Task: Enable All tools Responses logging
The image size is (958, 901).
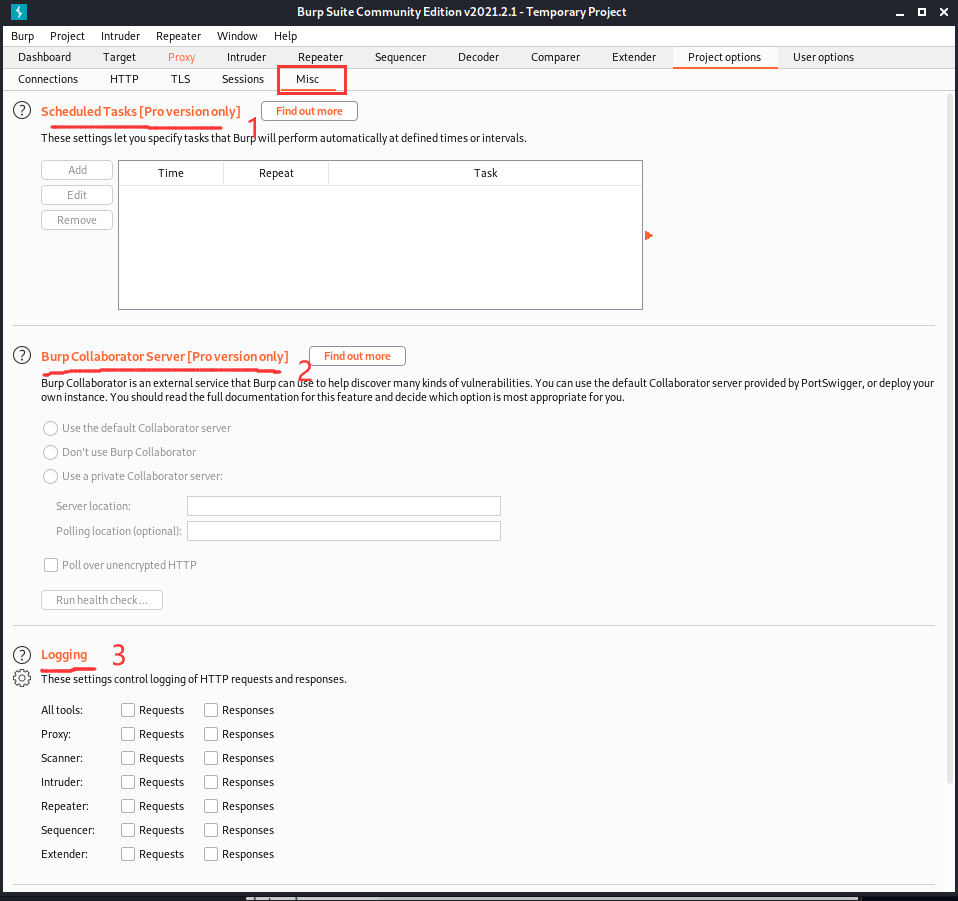Action: (211, 710)
